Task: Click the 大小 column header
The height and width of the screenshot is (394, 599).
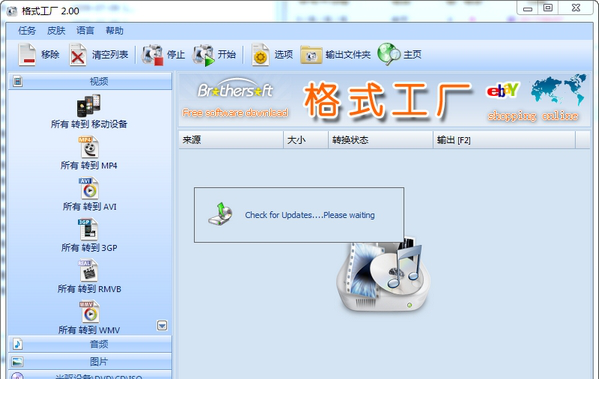Action: click(306, 140)
